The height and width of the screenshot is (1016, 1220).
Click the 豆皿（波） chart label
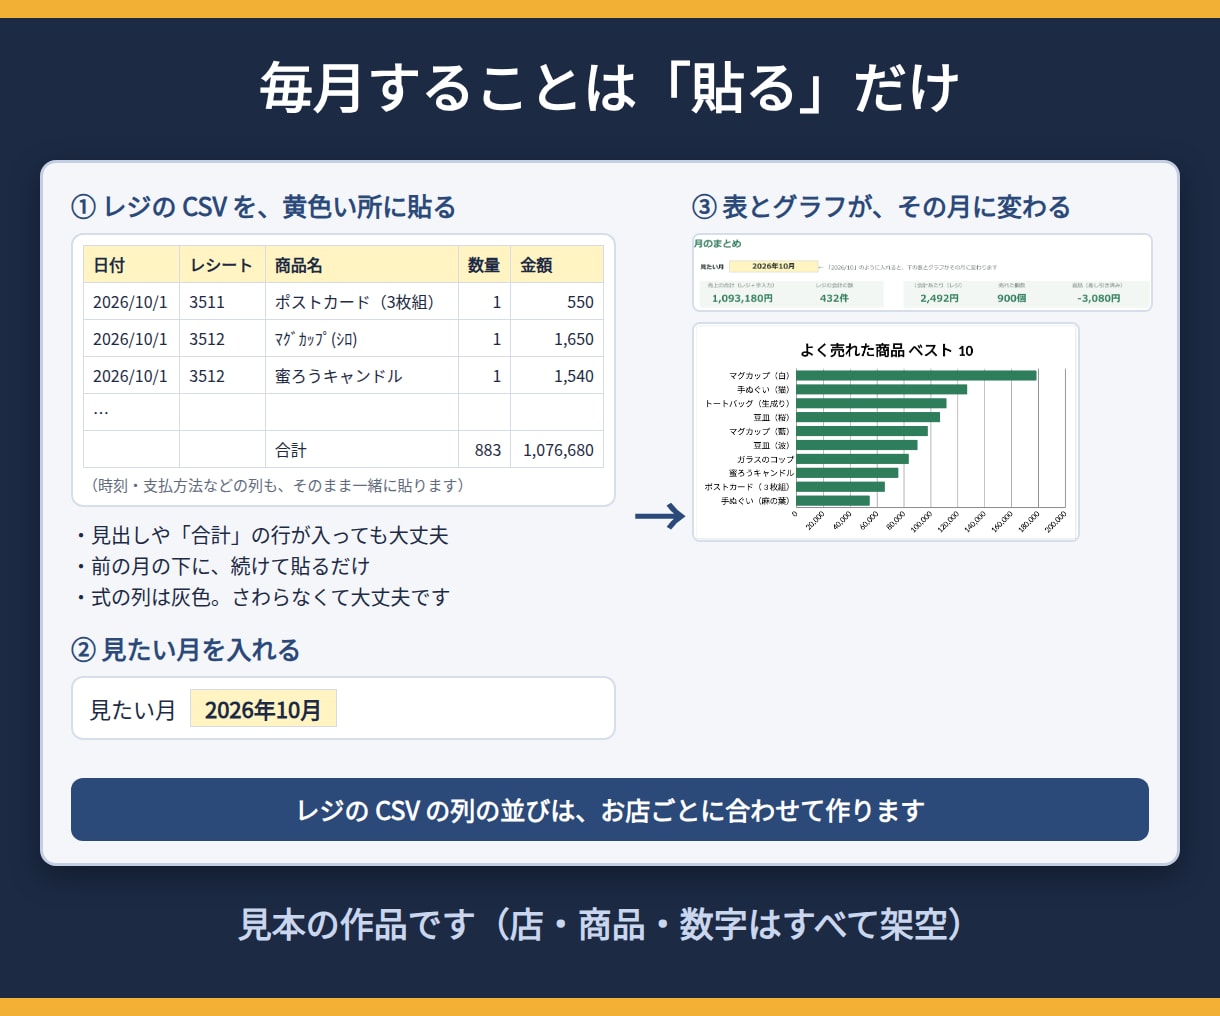tap(771, 445)
